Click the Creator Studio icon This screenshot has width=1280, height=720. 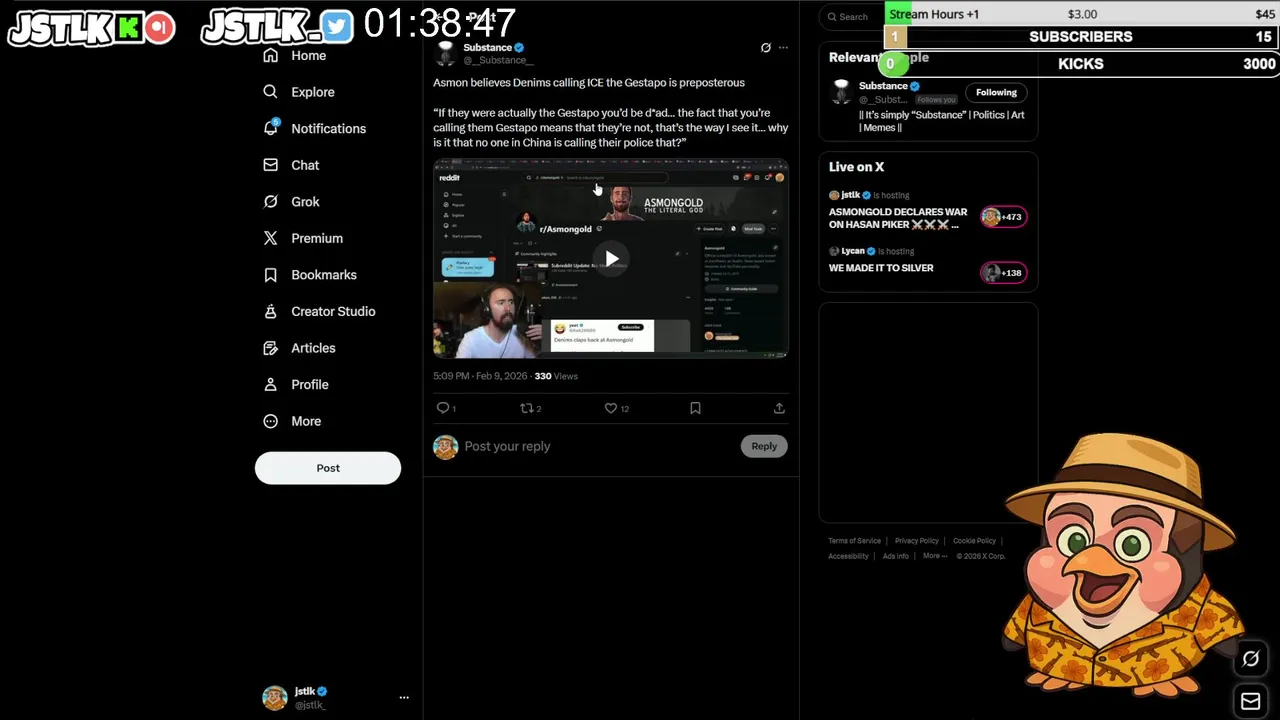[x=270, y=311]
